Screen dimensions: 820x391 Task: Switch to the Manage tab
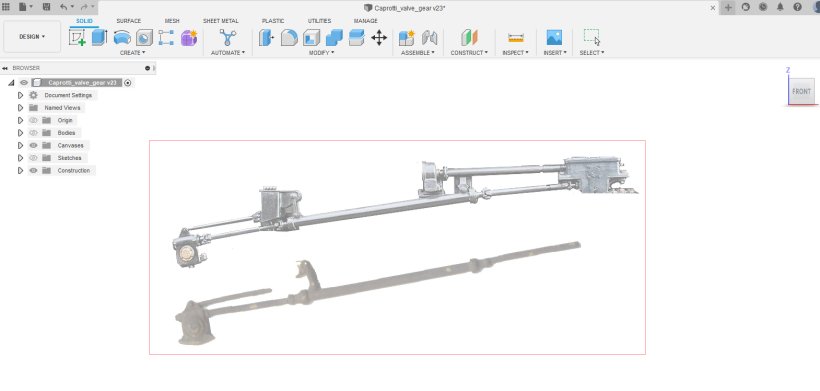366,21
